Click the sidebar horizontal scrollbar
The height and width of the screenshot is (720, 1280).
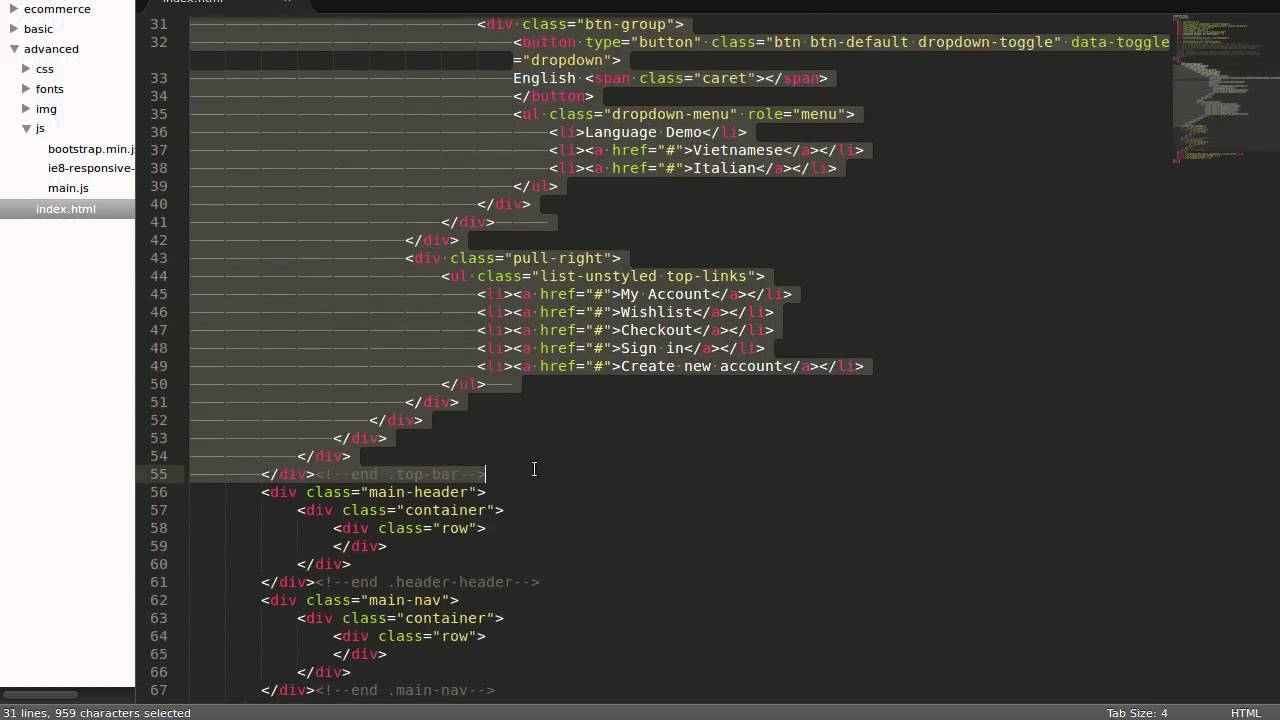point(40,695)
